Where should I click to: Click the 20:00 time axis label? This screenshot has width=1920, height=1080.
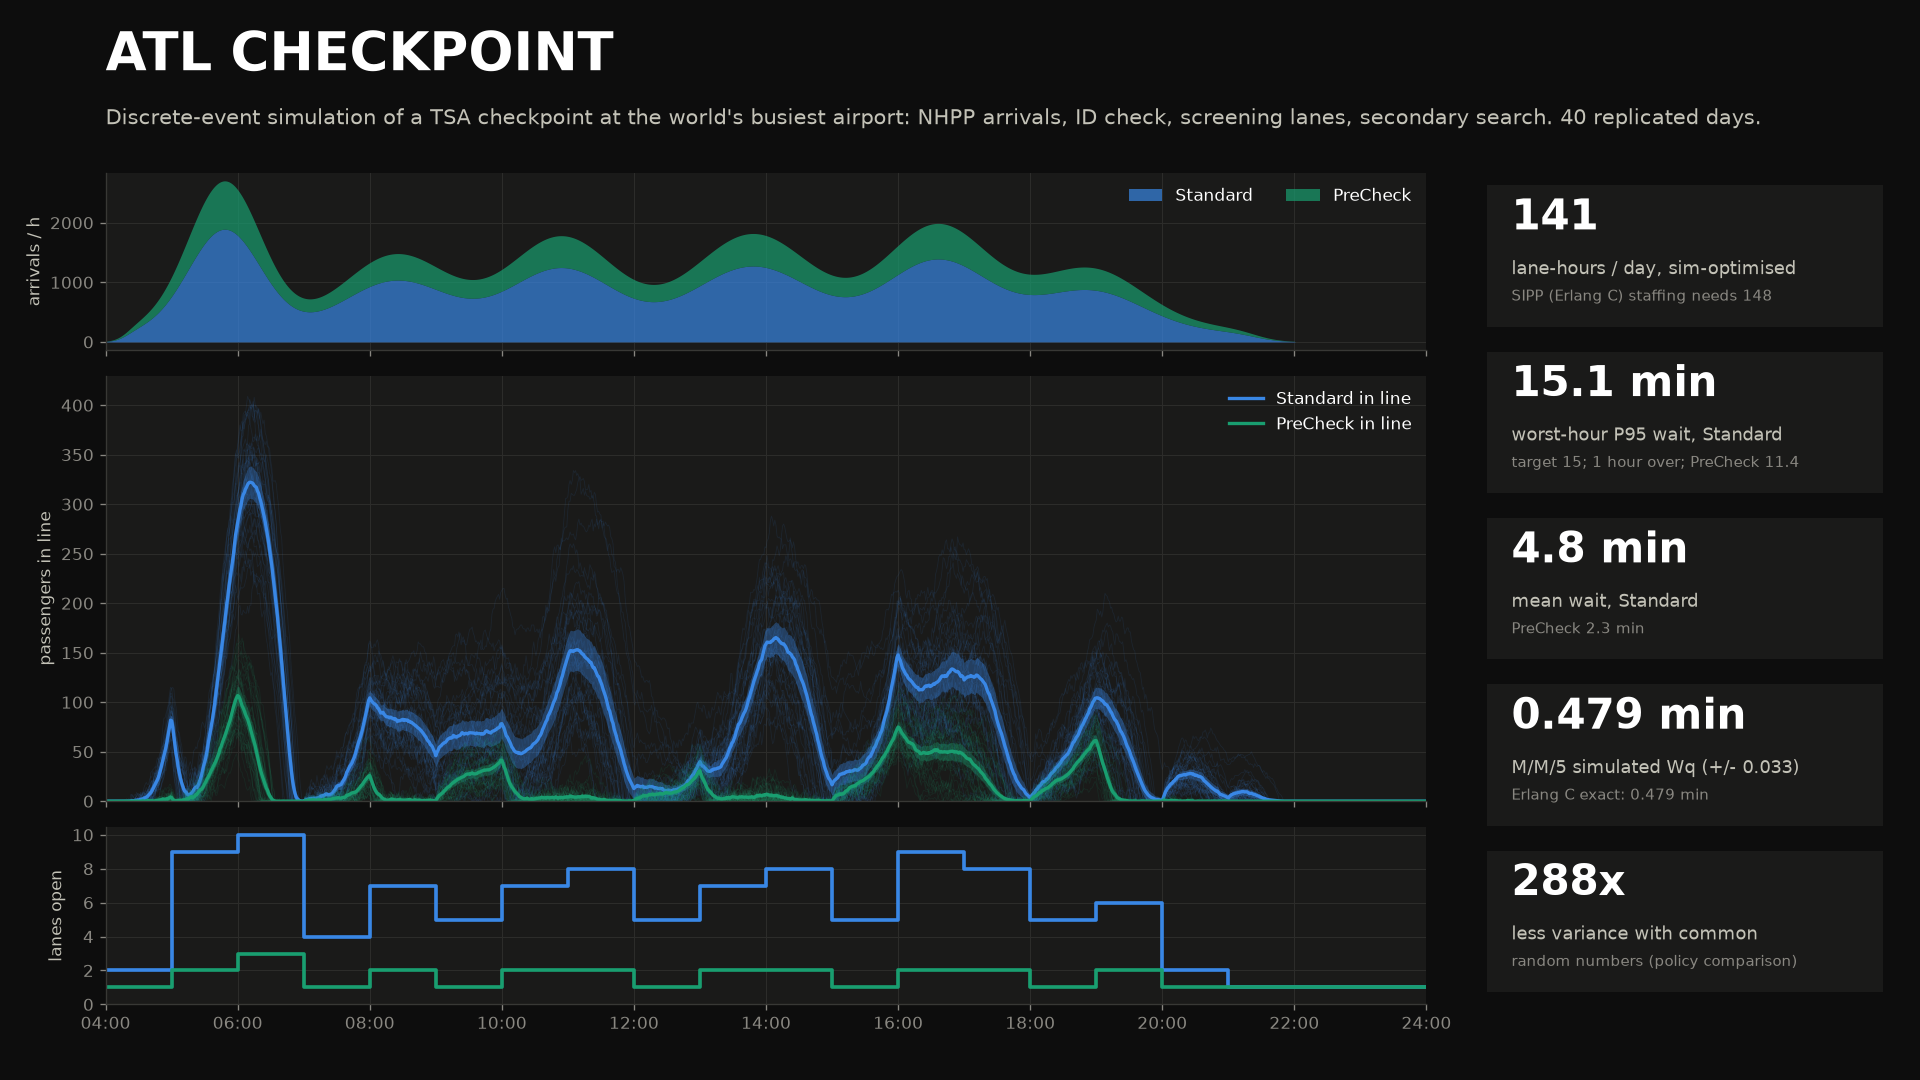point(1162,1023)
